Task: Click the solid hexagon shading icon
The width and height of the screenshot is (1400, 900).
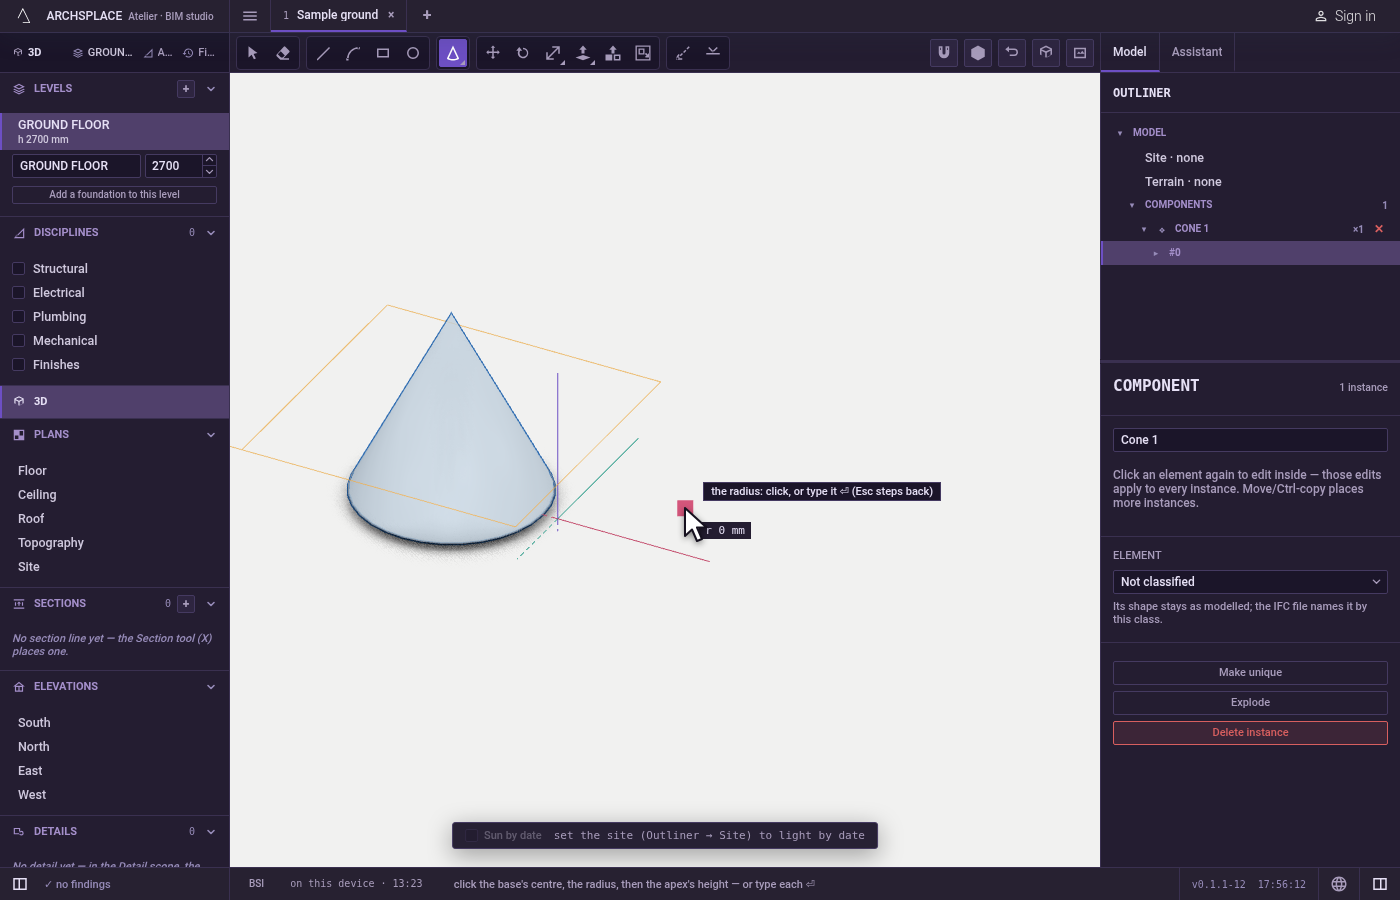Action: point(978,53)
